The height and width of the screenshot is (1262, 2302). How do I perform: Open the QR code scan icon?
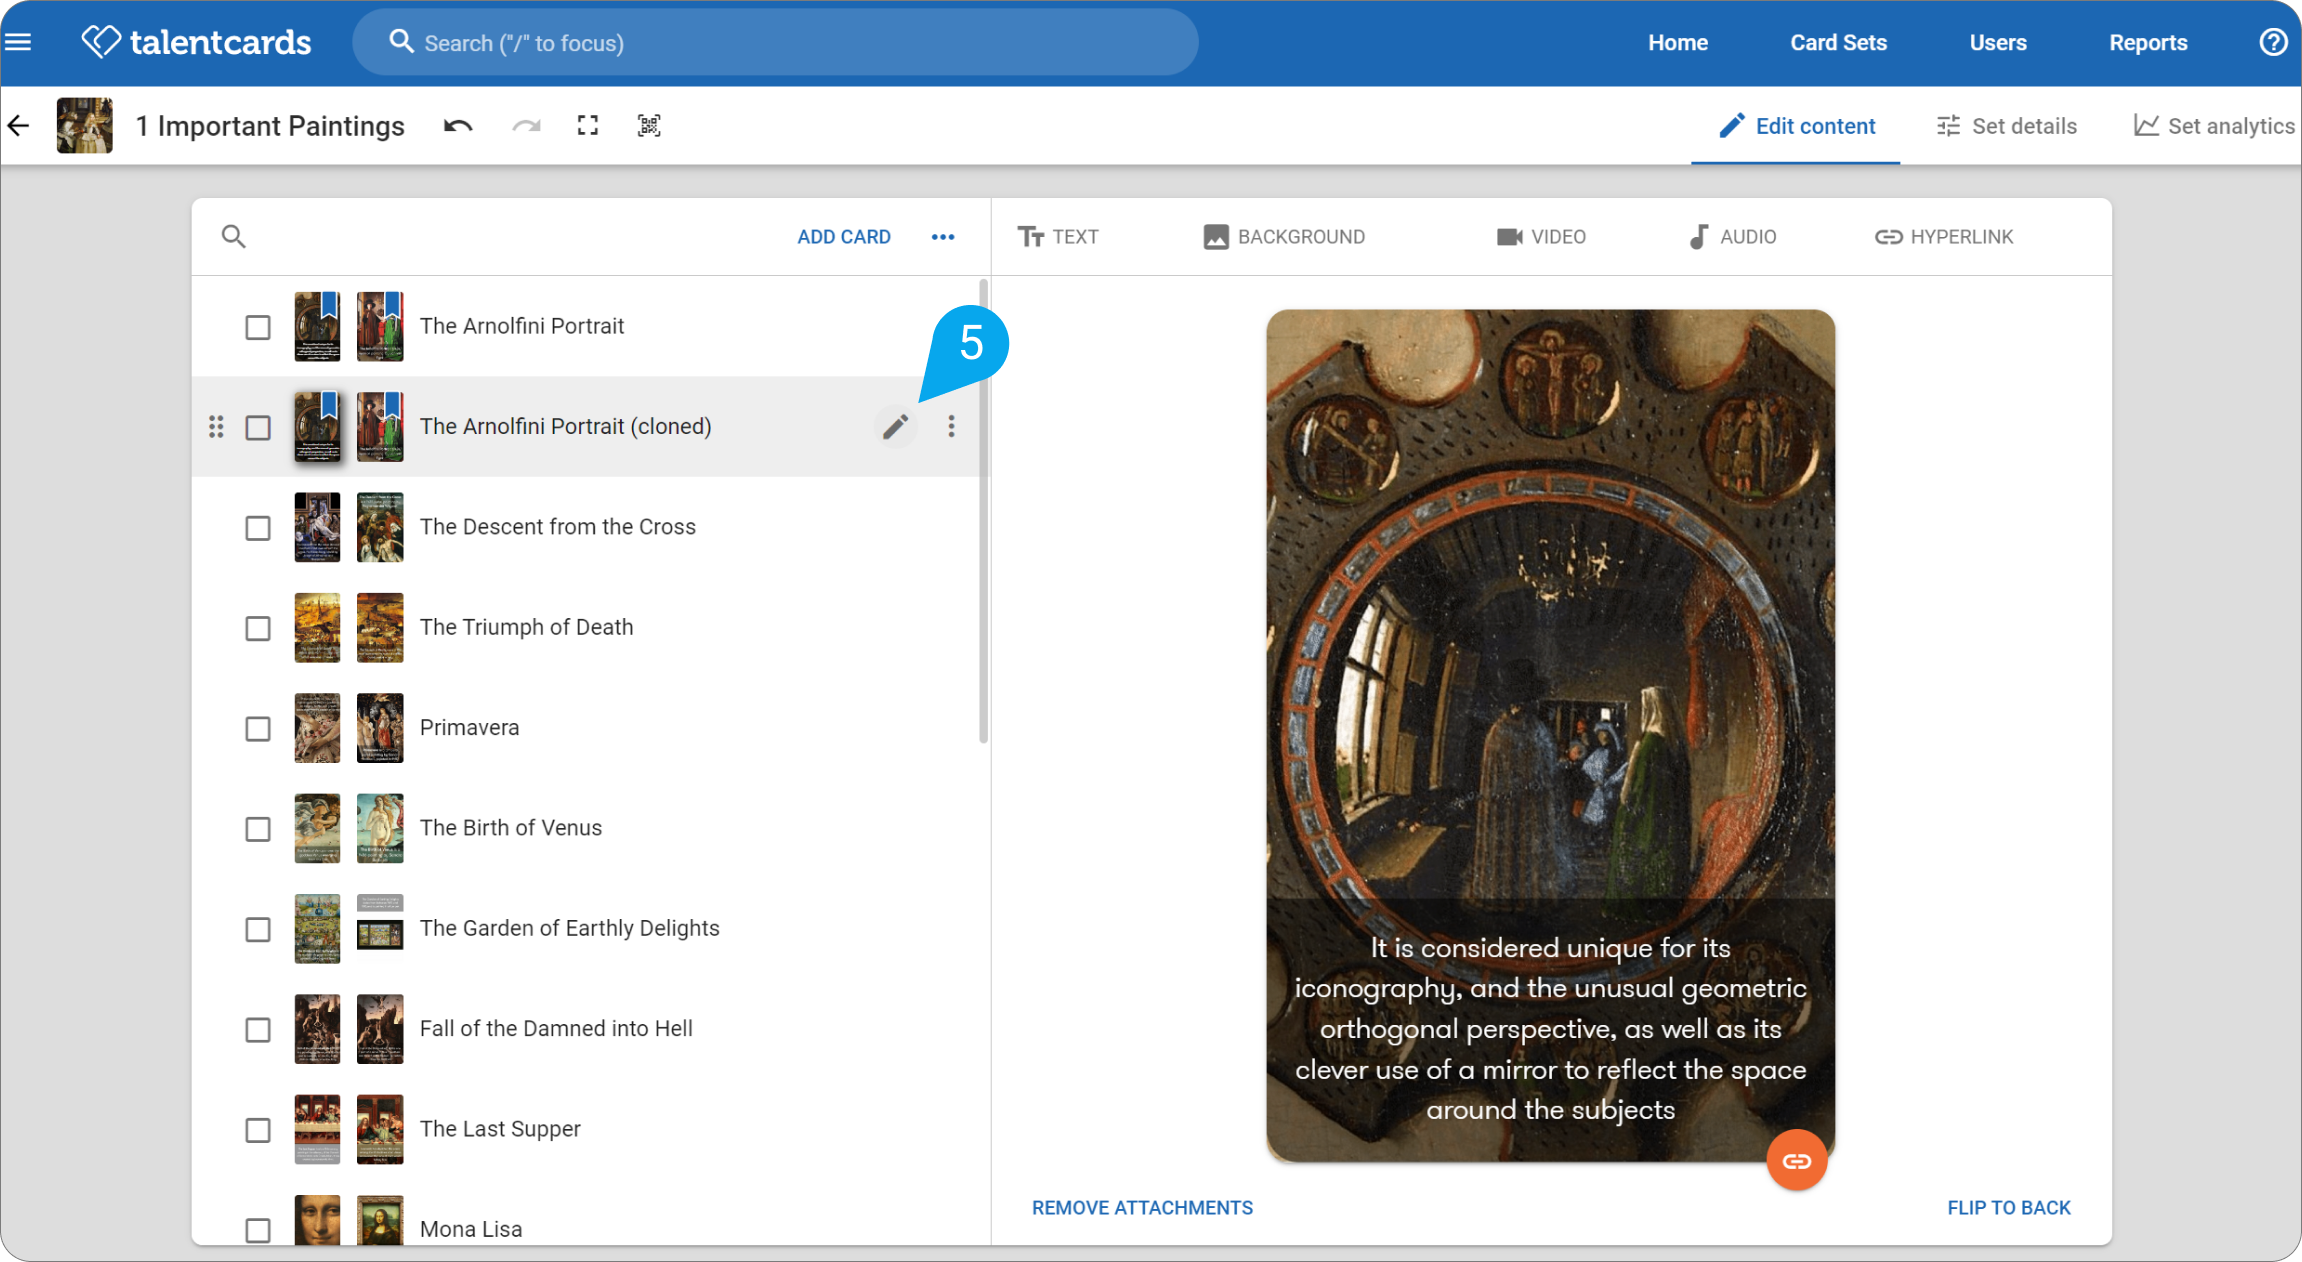[x=649, y=125]
